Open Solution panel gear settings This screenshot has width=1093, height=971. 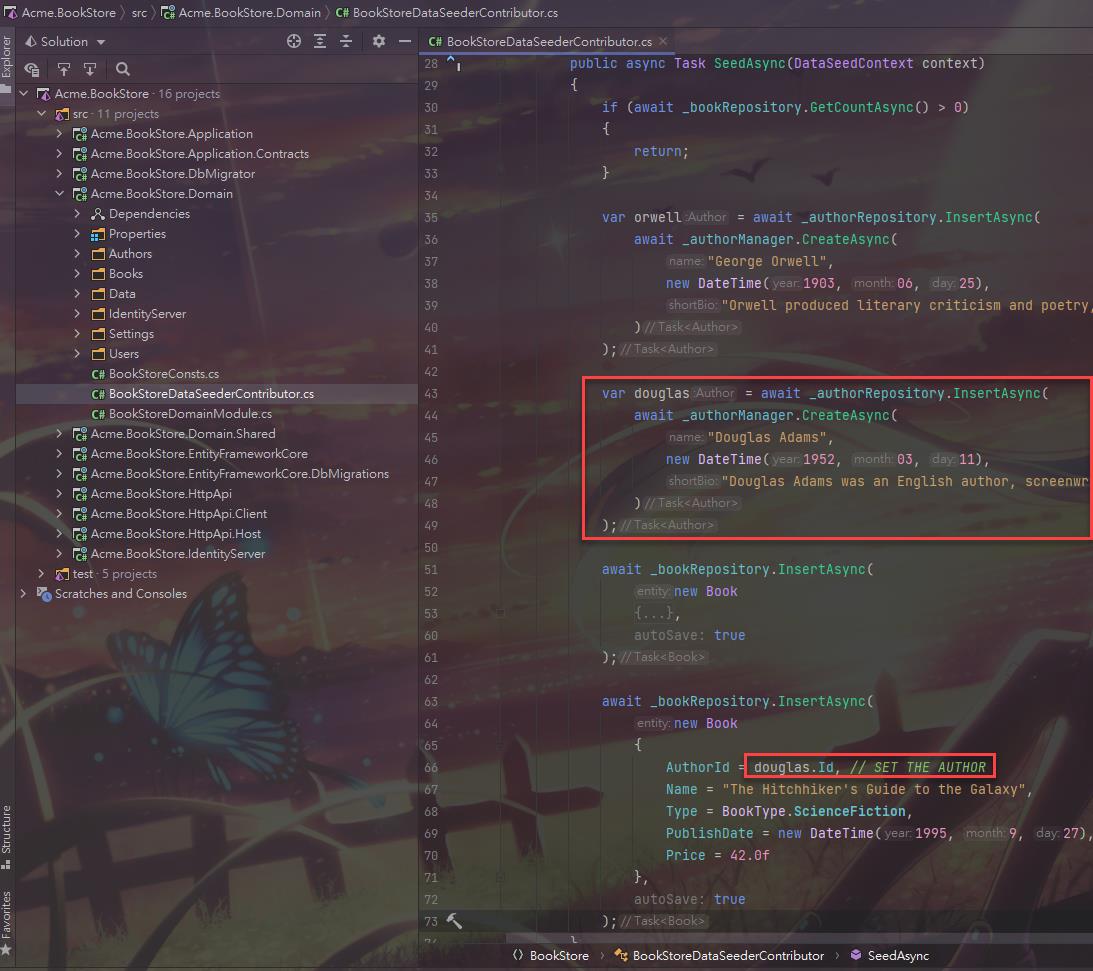tap(378, 41)
